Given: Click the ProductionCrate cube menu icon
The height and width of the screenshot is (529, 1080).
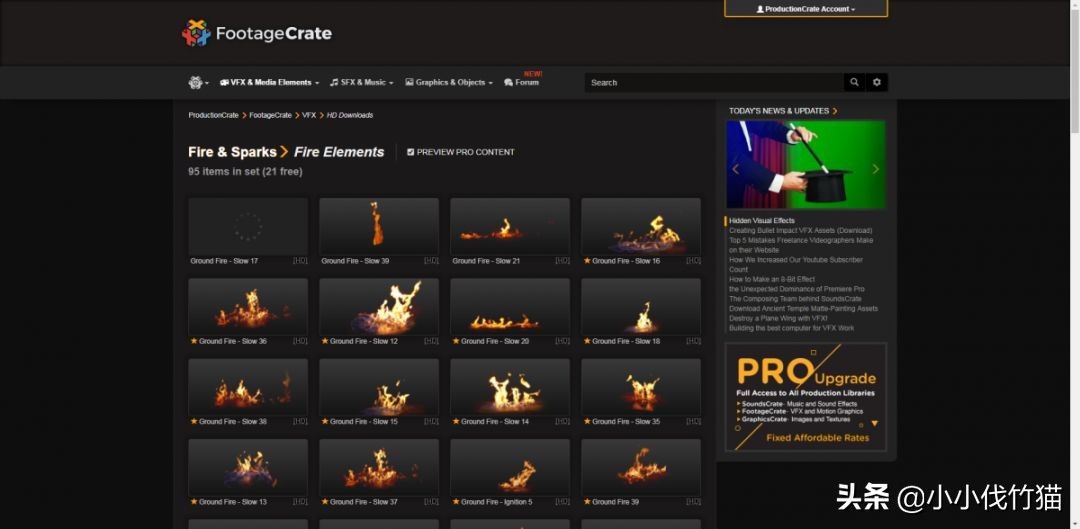Looking at the screenshot, I should pos(196,82).
